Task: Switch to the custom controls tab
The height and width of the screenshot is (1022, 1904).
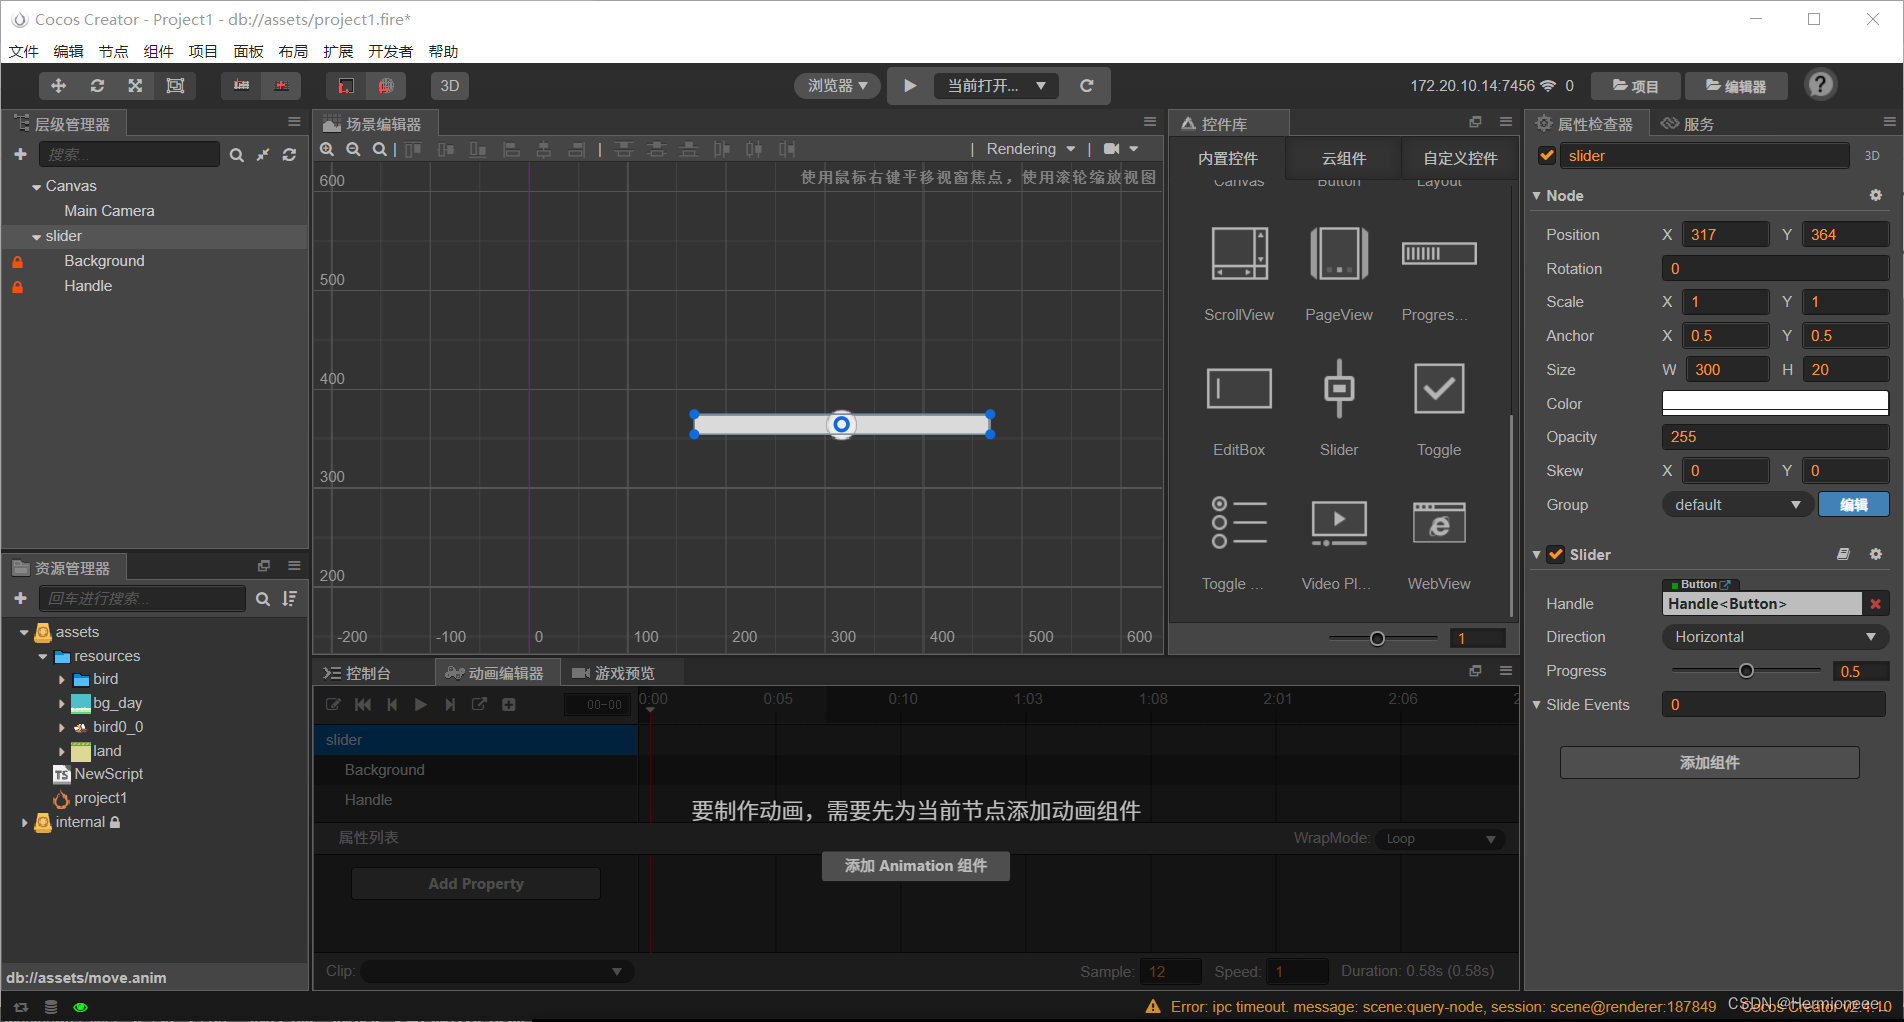Action: click(x=1460, y=158)
